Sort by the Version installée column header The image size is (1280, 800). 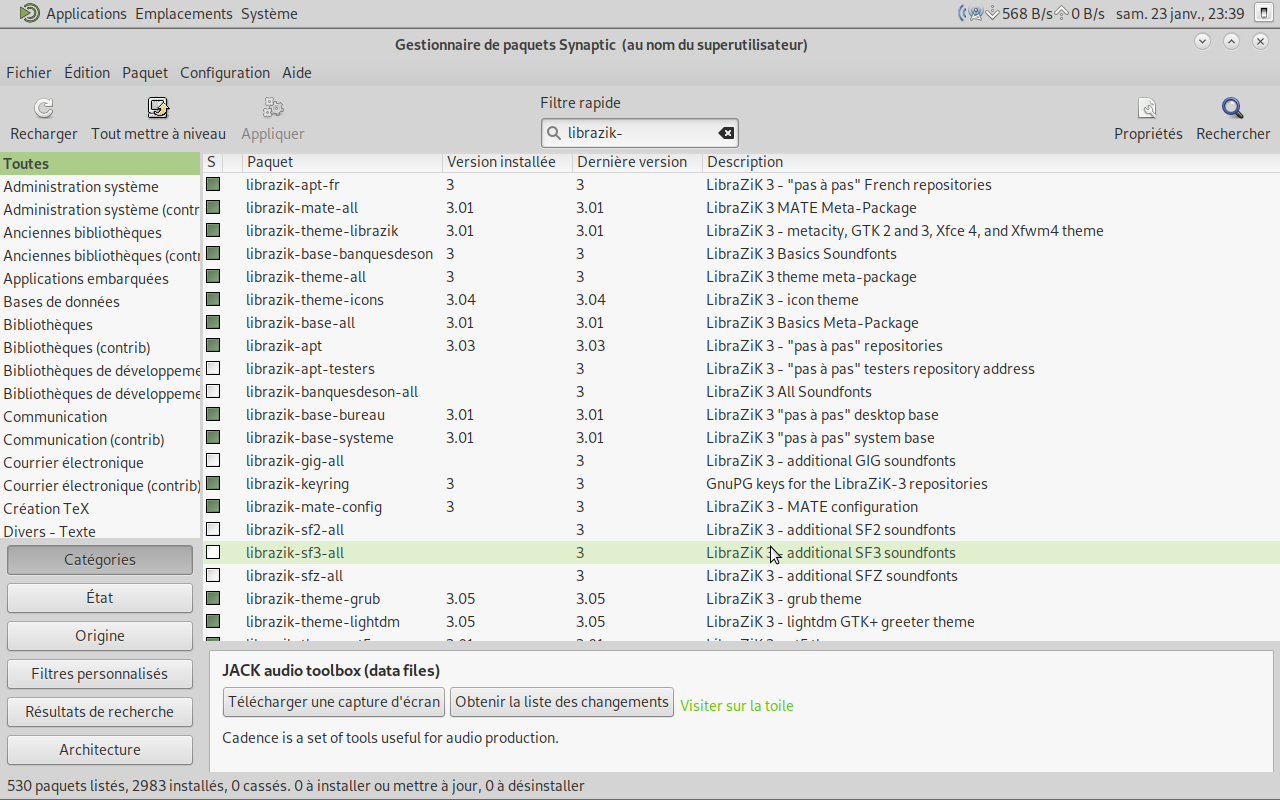(x=508, y=162)
